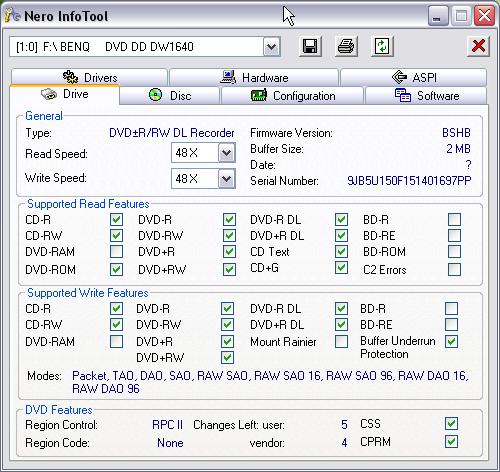The width and height of the screenshot is (500, 472).
Task: Toggle DVD-ROM checkbox in Read Features
Action: [x=116, y=269]
